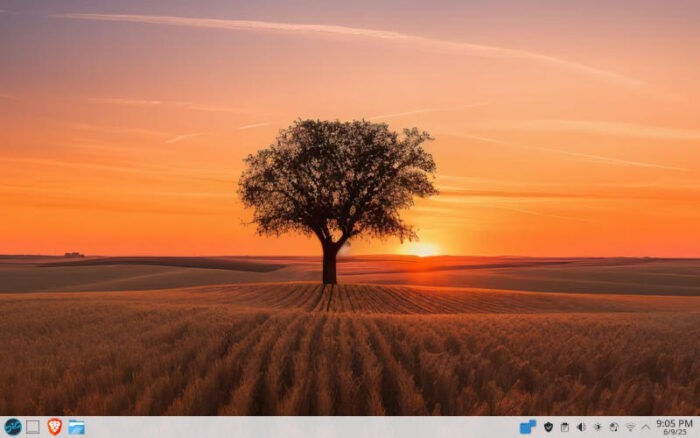
Task: Open the globe tray icon
Action: (x=614, y=427)
